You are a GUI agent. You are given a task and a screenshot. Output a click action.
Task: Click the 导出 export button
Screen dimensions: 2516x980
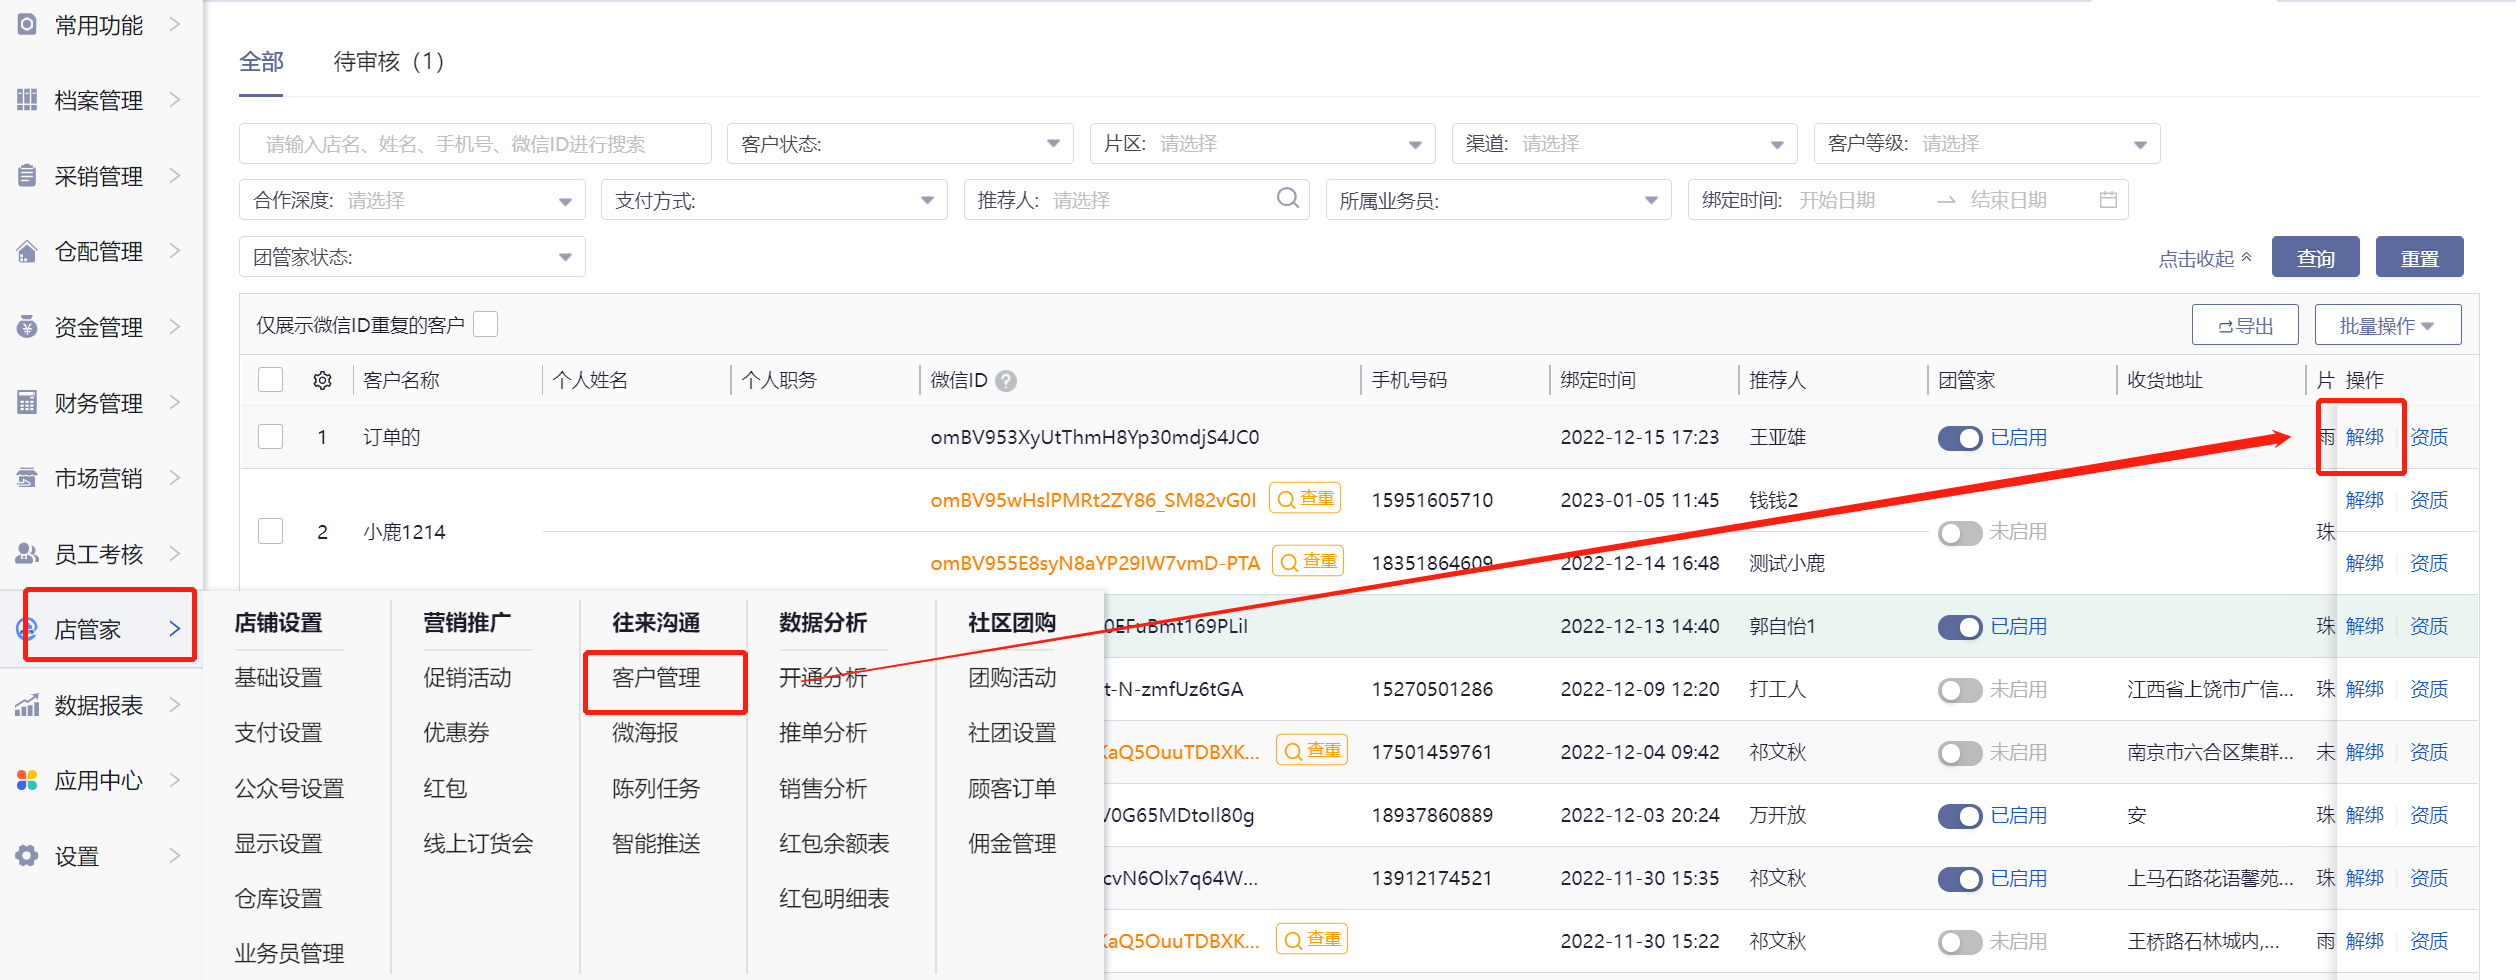point(2245,326)
